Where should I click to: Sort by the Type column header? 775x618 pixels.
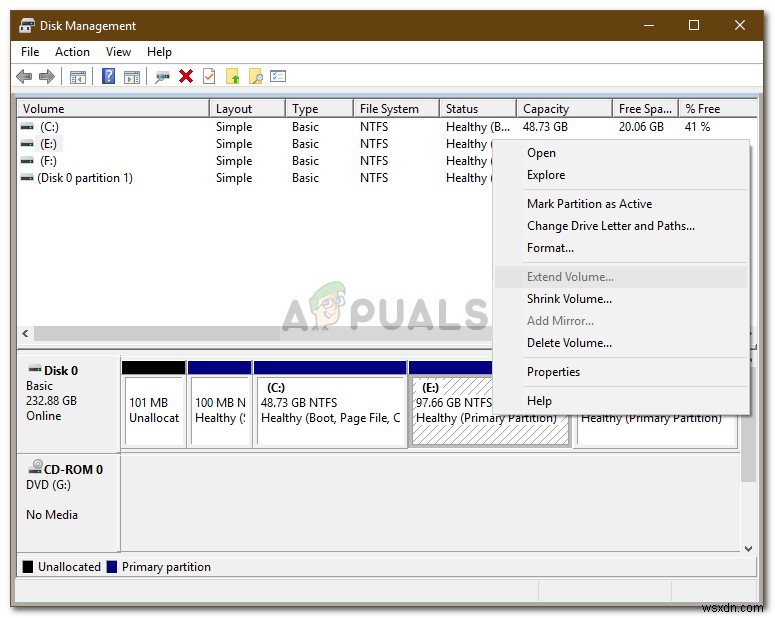[320, 109]
